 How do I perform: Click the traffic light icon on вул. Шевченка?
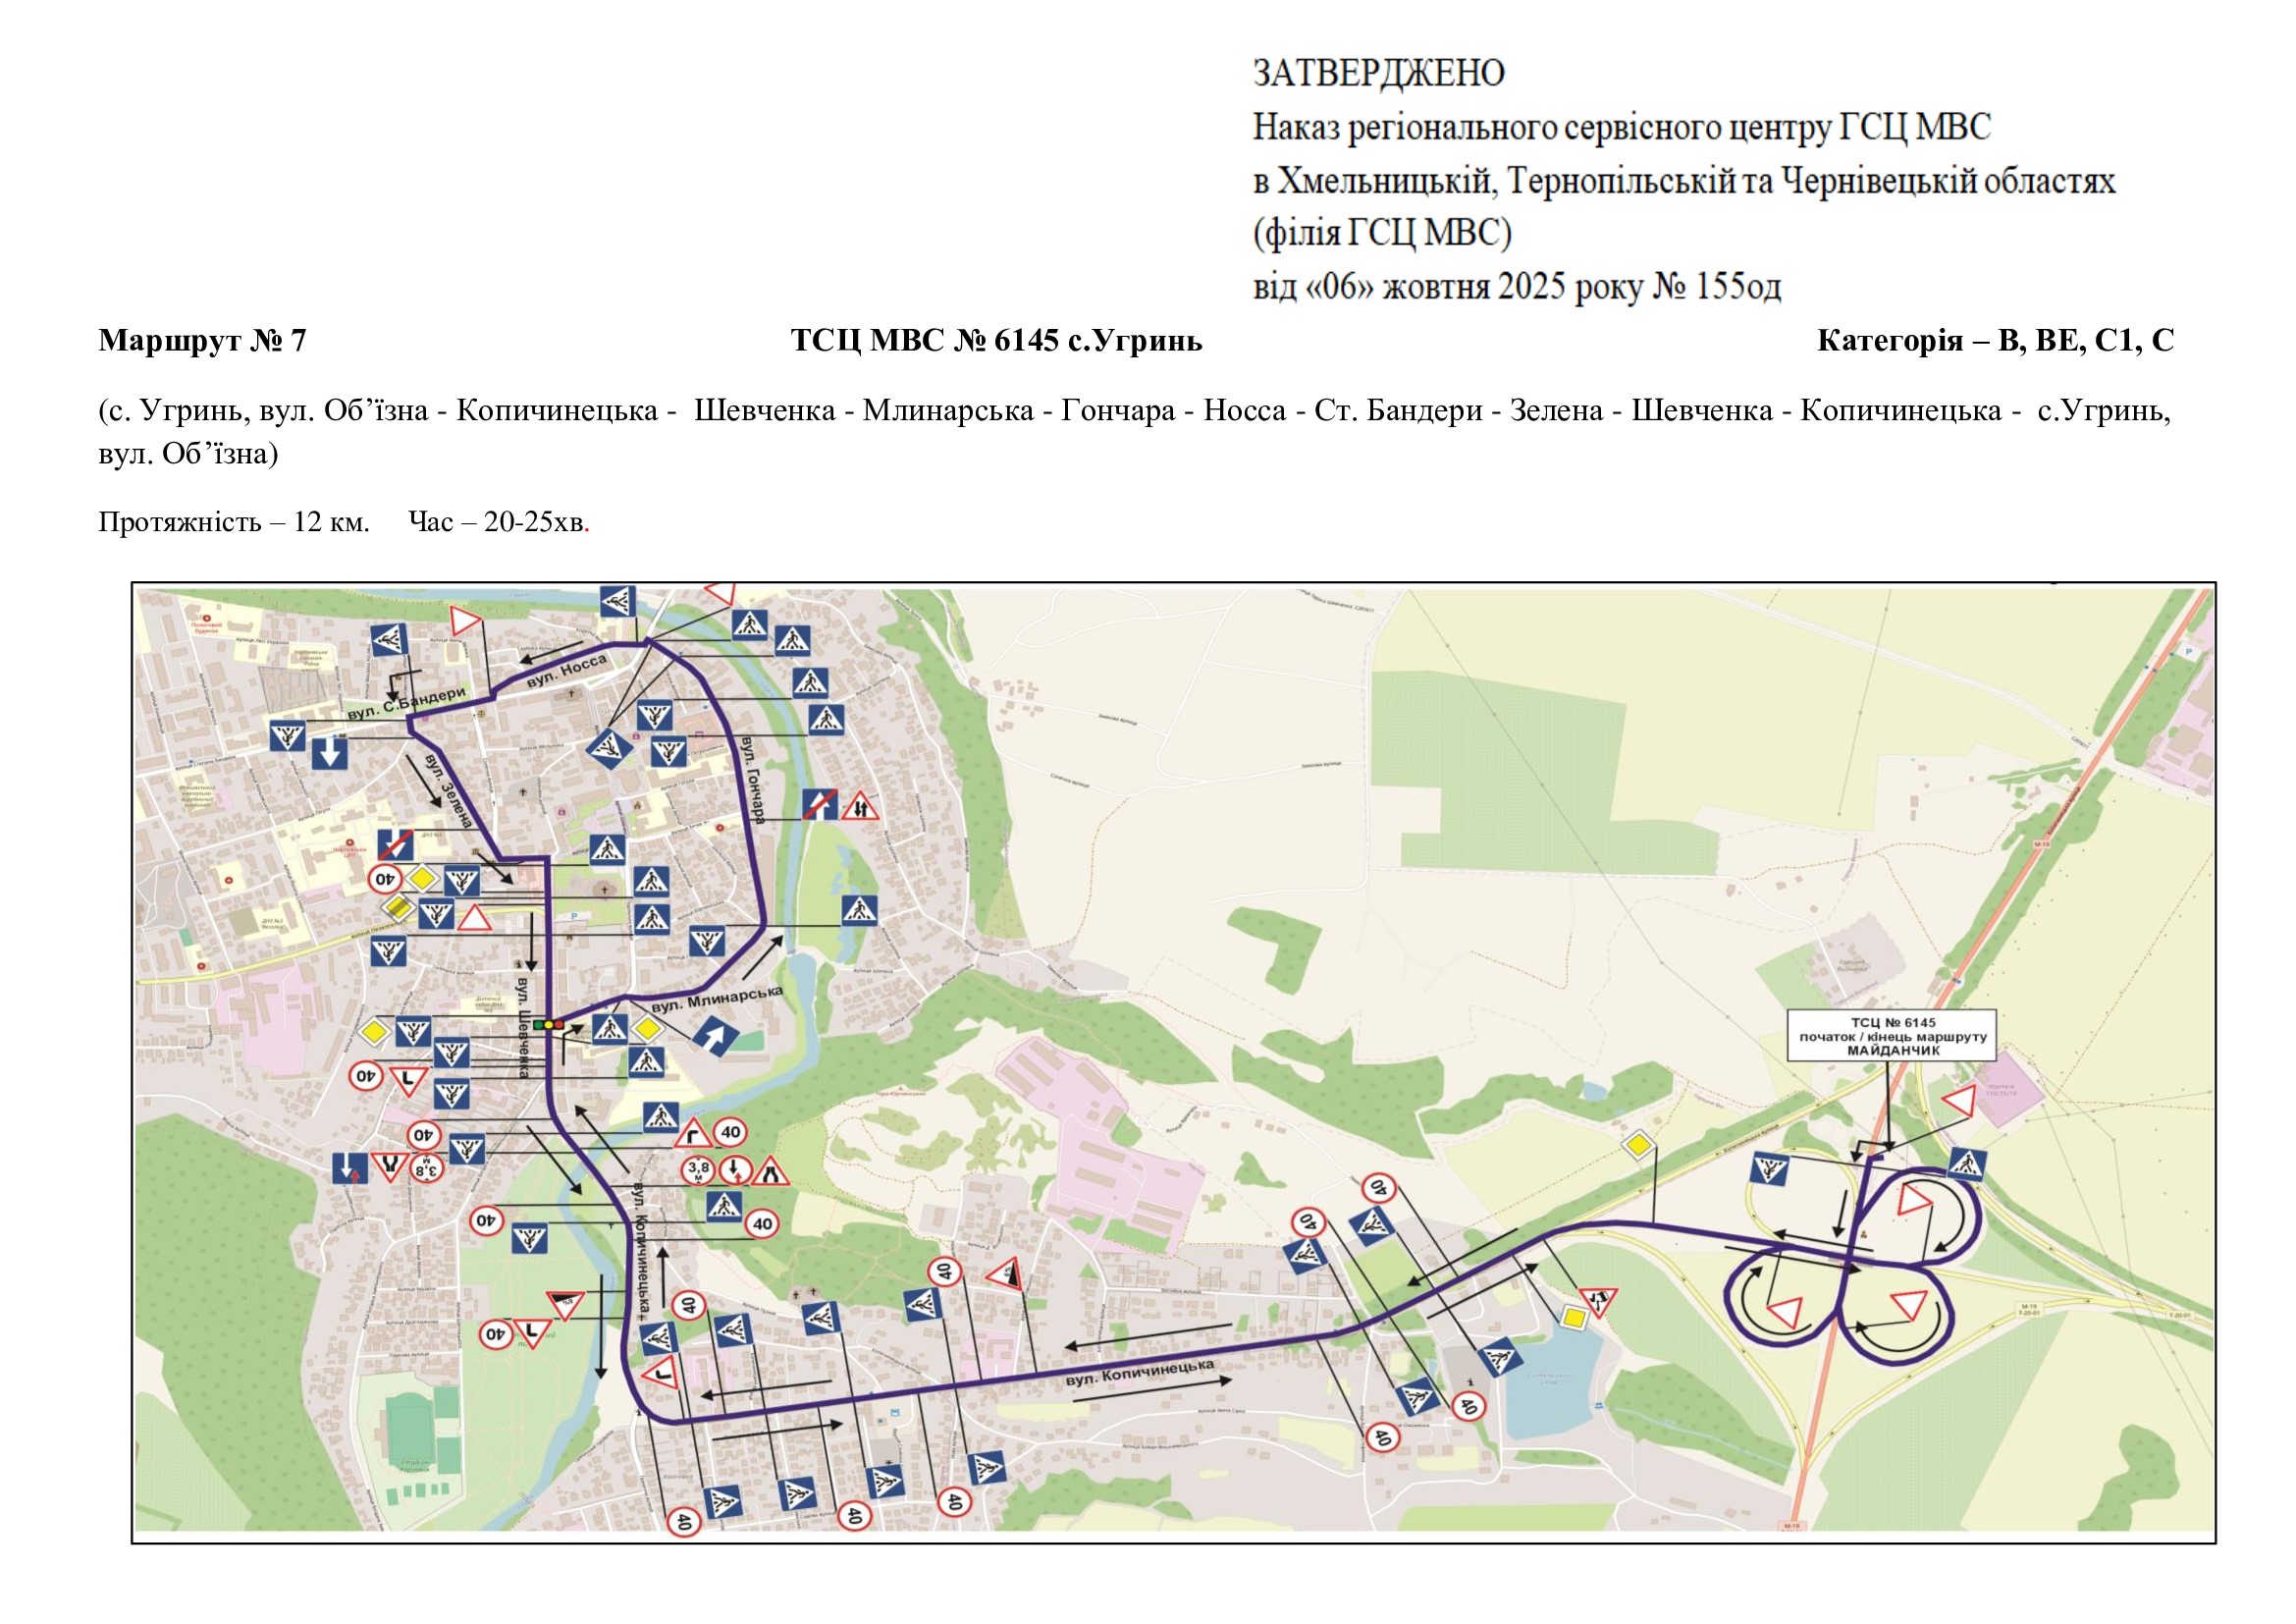[548, 1024]
